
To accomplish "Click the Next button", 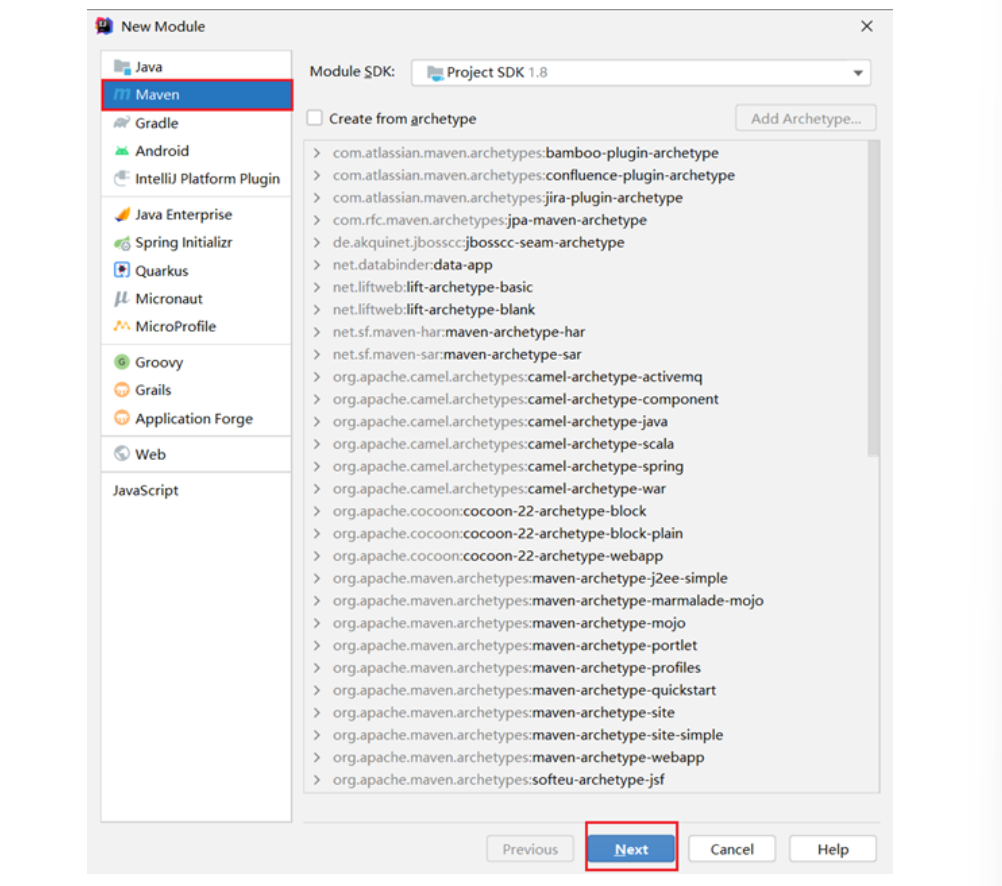I will coord(631,849).
